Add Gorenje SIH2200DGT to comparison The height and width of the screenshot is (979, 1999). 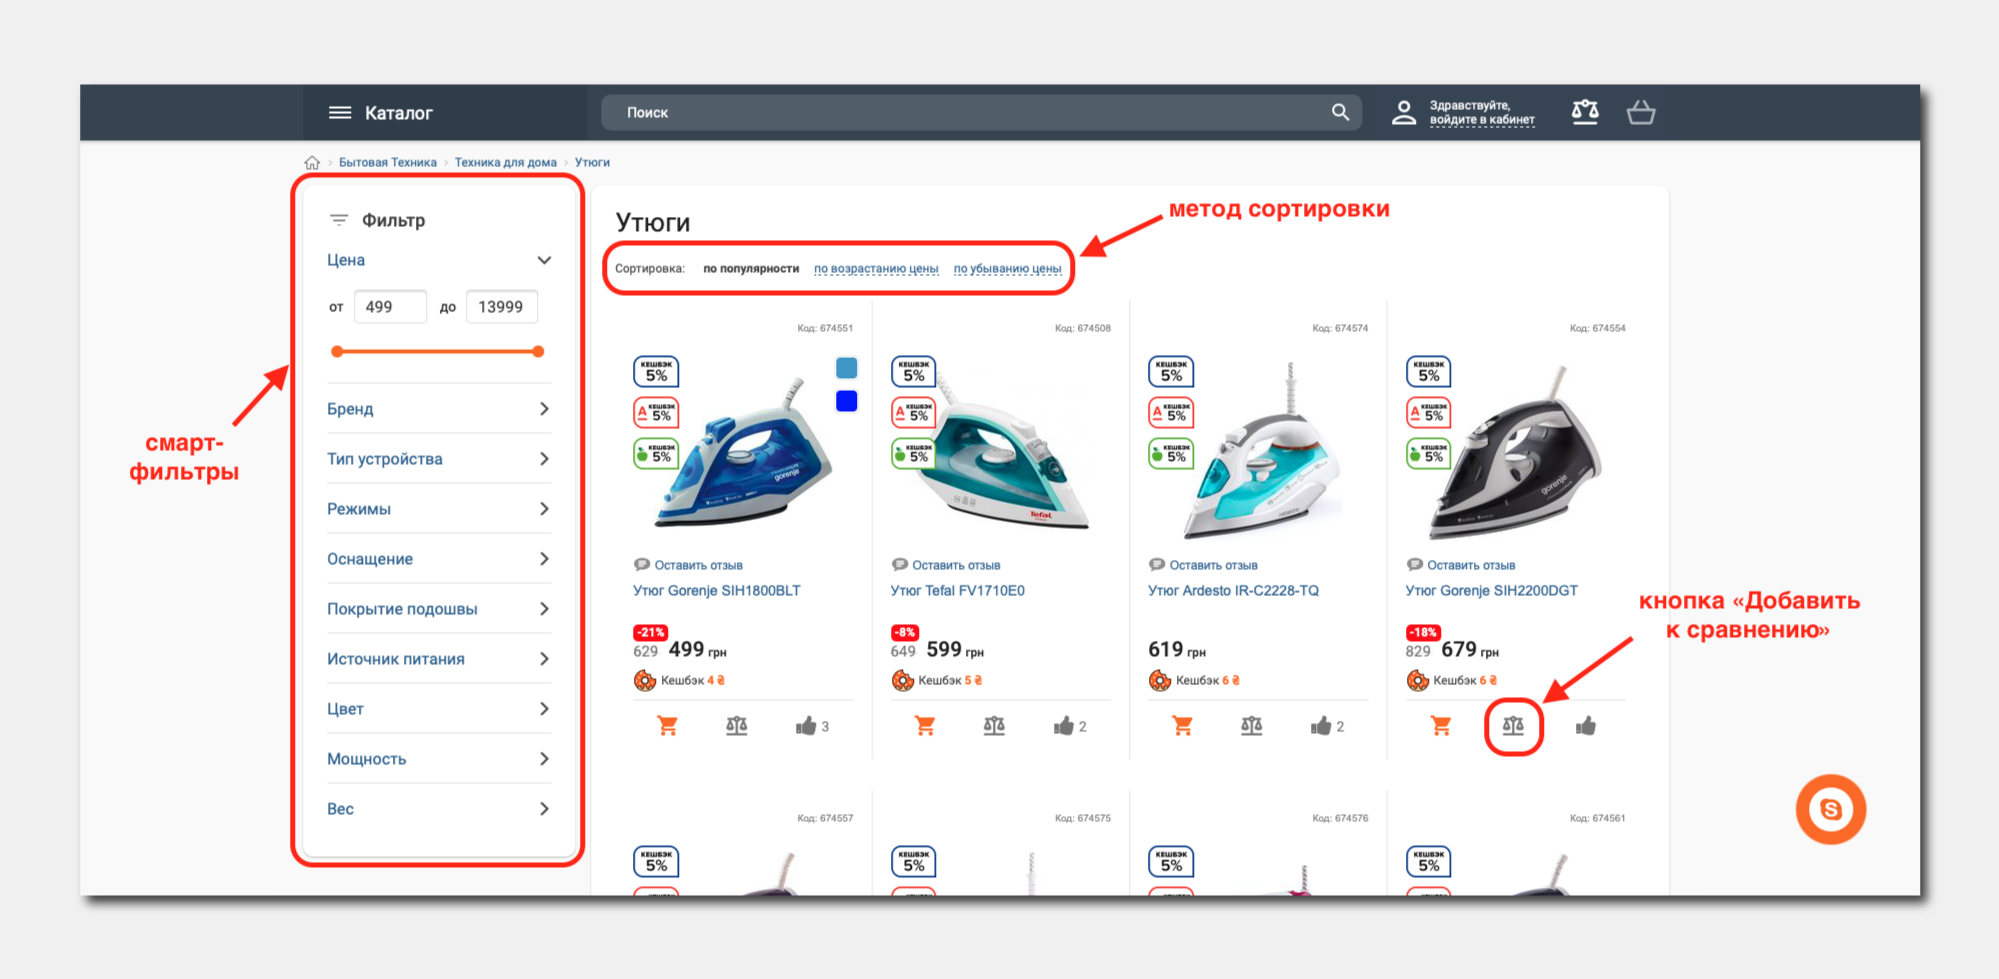[x=1513, y=726]
